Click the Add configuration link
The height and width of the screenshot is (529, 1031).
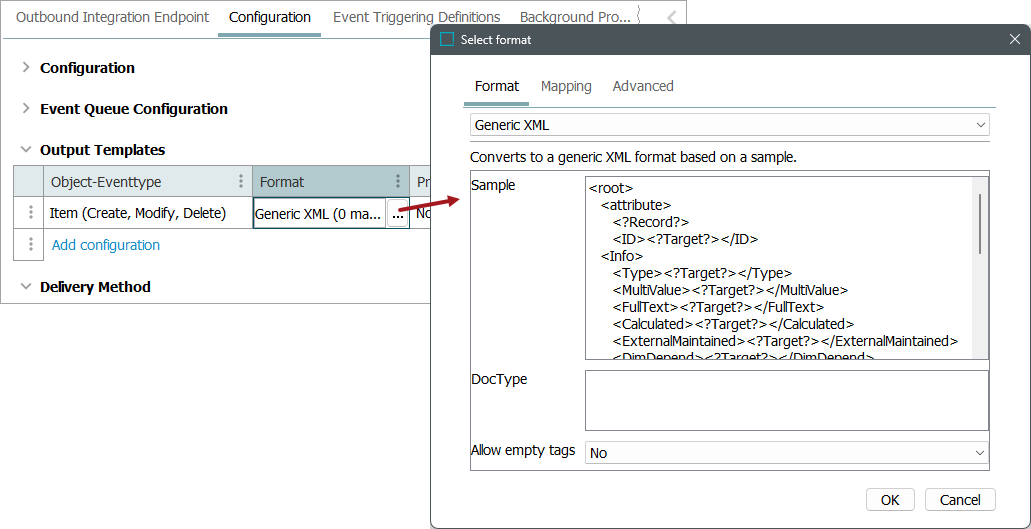coord(106,245)
